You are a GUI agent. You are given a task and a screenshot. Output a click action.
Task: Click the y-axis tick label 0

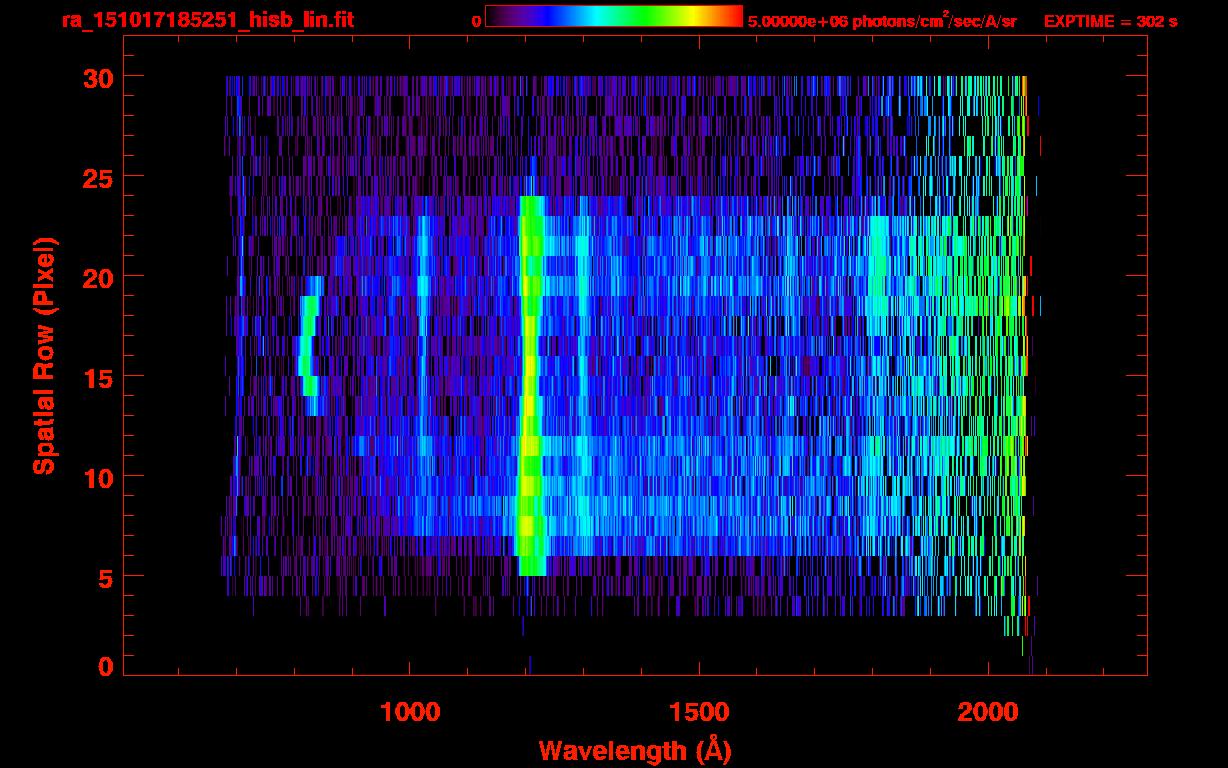[x=104, y=667]
